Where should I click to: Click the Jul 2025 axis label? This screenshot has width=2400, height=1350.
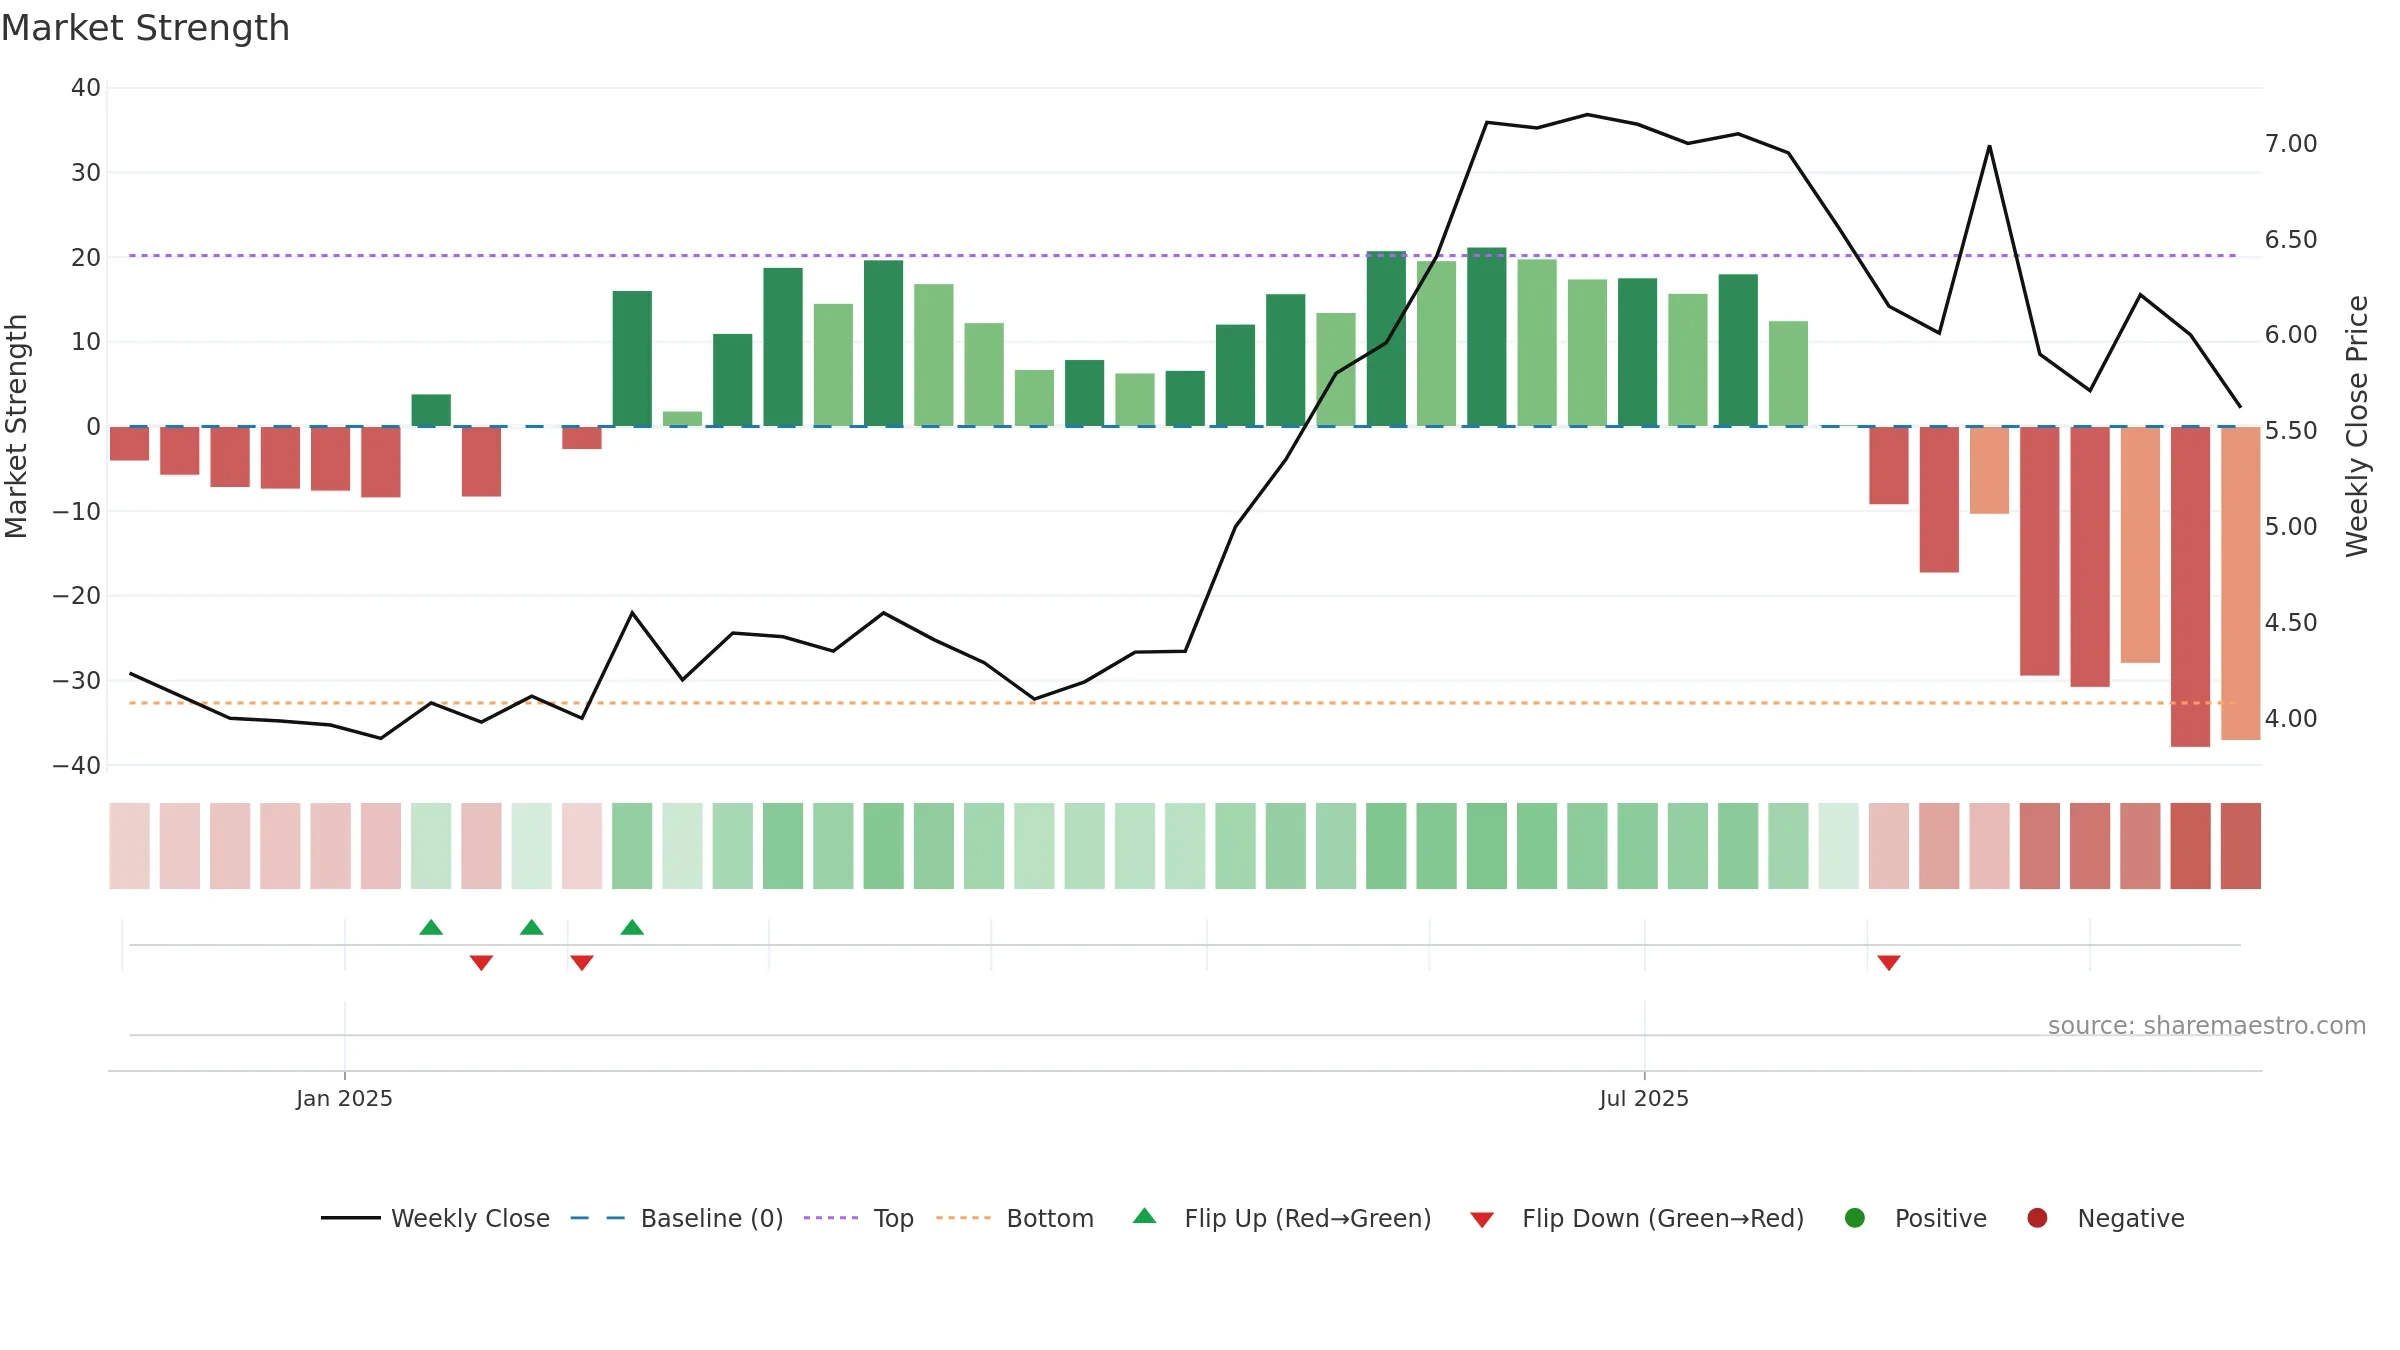click(1644, 1098)
